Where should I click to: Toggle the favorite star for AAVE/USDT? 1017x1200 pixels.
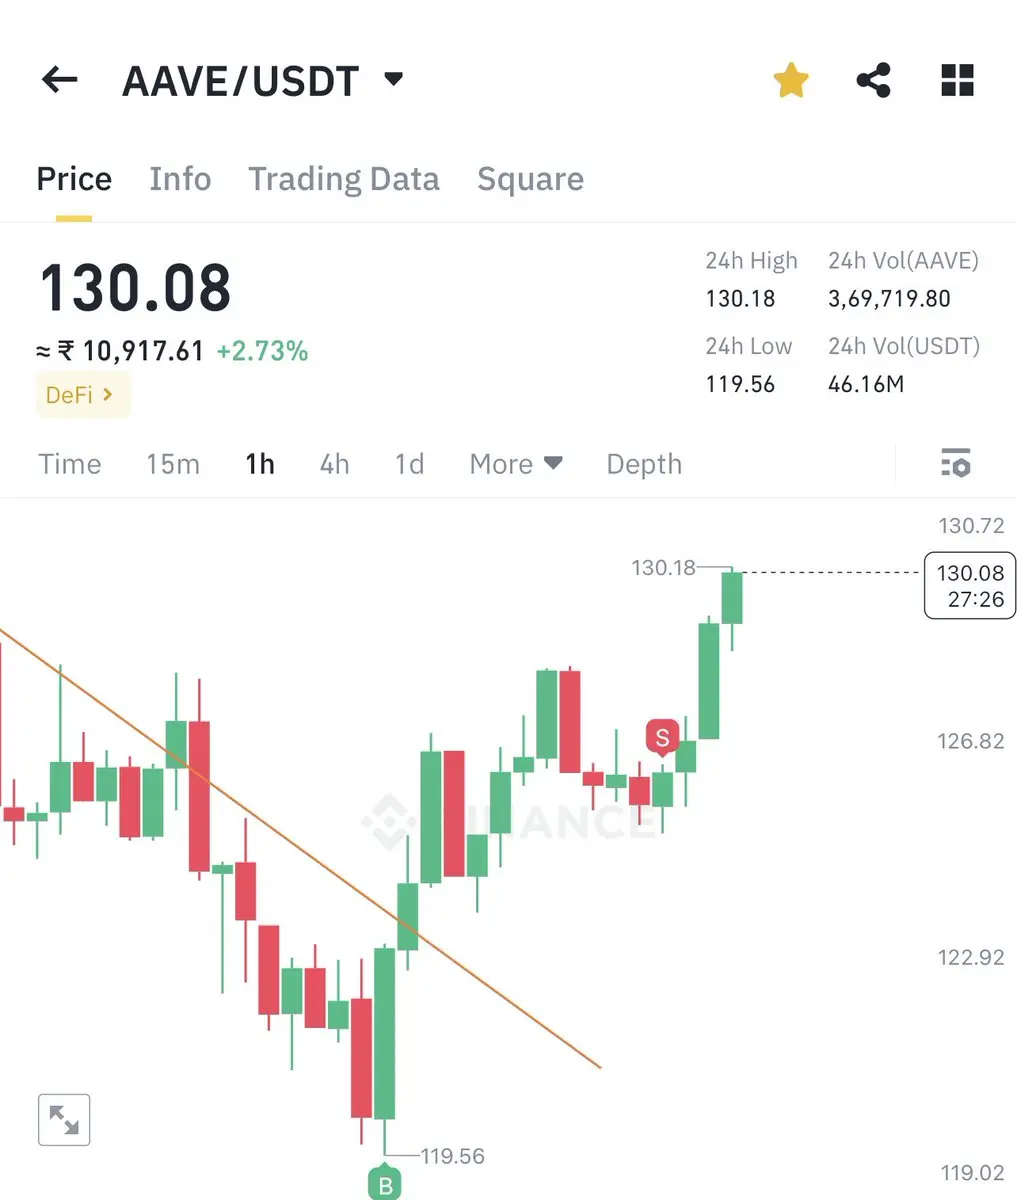pyautogui.click(x=790, y=80)
